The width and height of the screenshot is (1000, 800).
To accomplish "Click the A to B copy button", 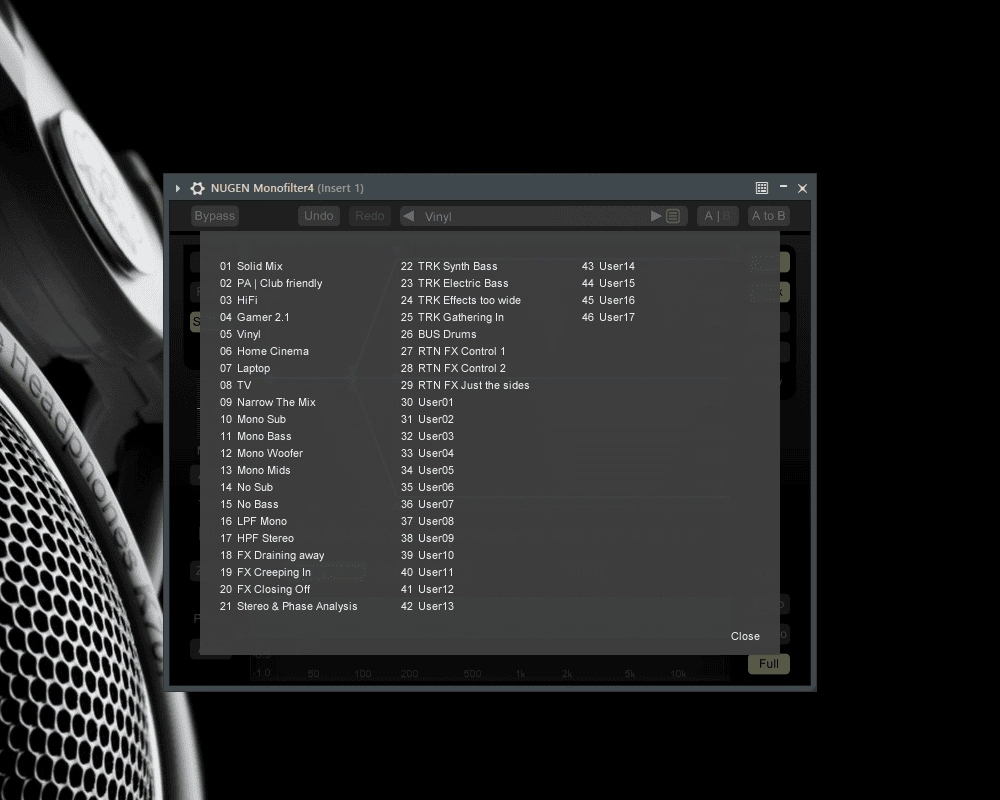I will (x=768, y=216).
